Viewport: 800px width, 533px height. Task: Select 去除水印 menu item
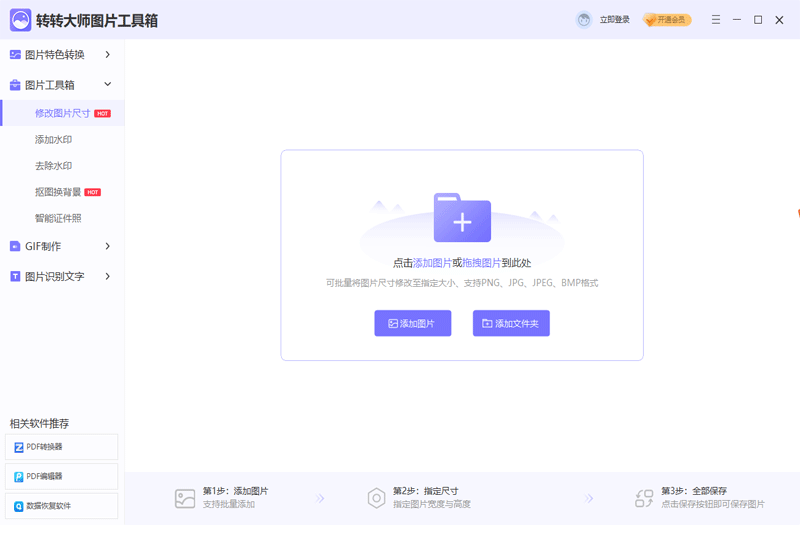(53, 166)
